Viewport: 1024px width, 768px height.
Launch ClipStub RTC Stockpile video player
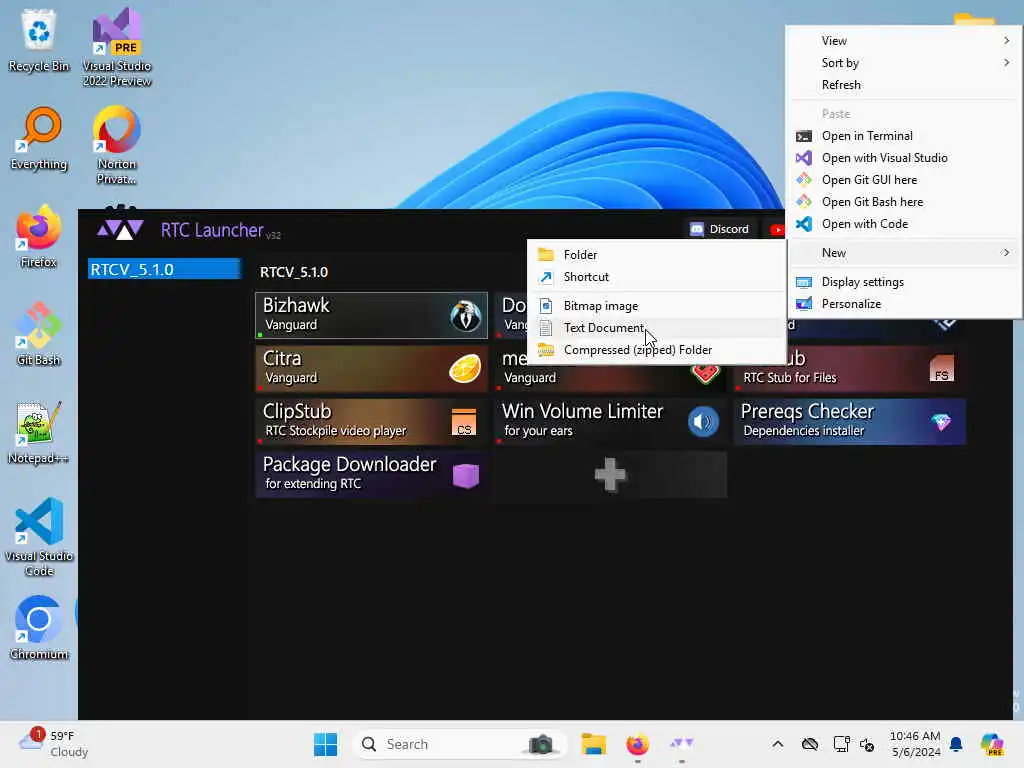coord(371,422)
